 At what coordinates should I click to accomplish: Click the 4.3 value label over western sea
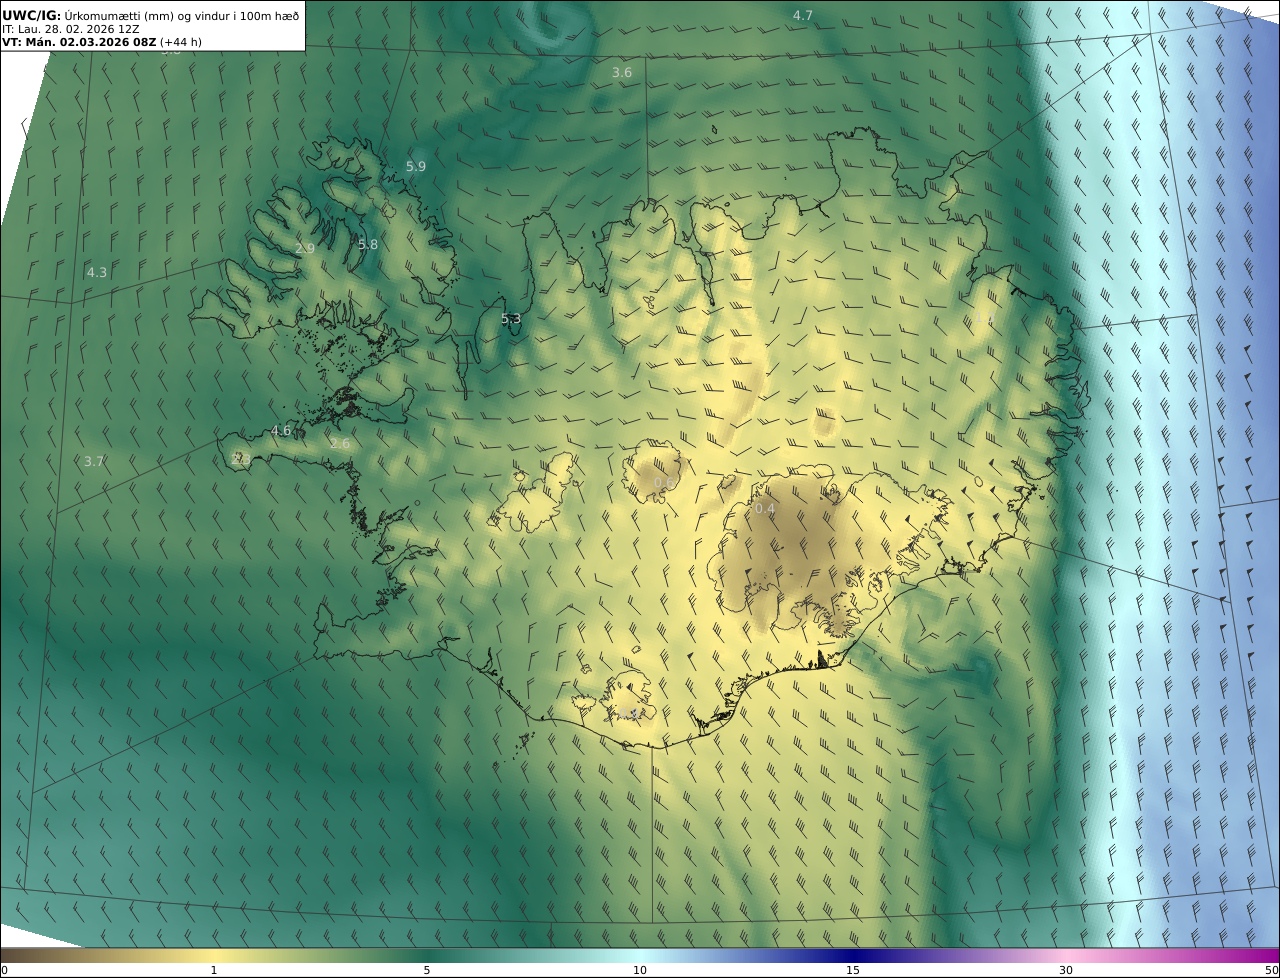[97, 273]
